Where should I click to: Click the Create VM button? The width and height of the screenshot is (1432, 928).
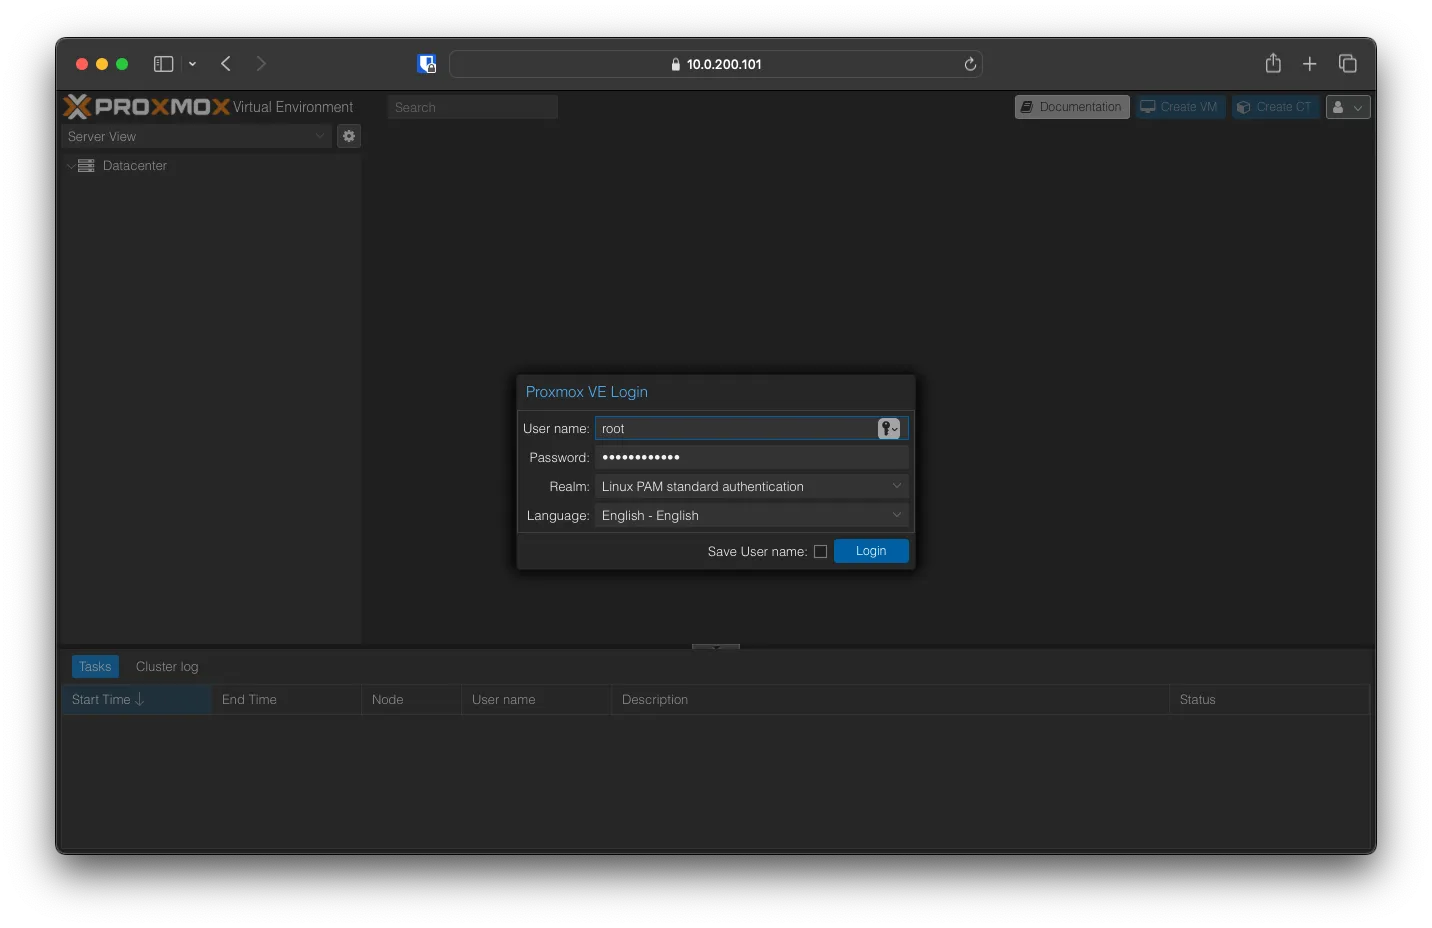[1180, 107]
